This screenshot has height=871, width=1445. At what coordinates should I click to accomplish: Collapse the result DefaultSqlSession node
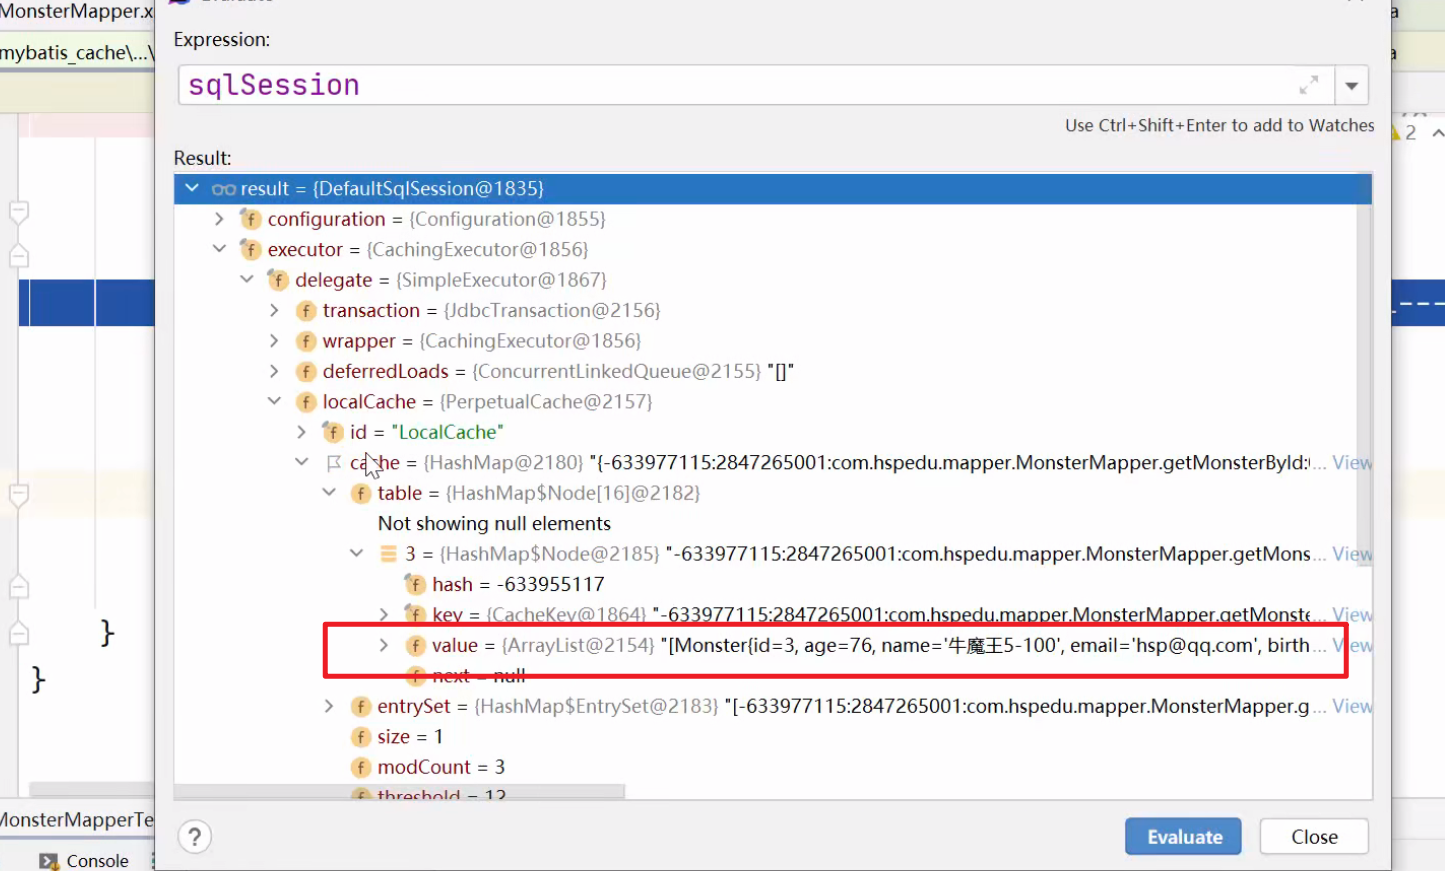pyautogui.click(x=192, y=189)
